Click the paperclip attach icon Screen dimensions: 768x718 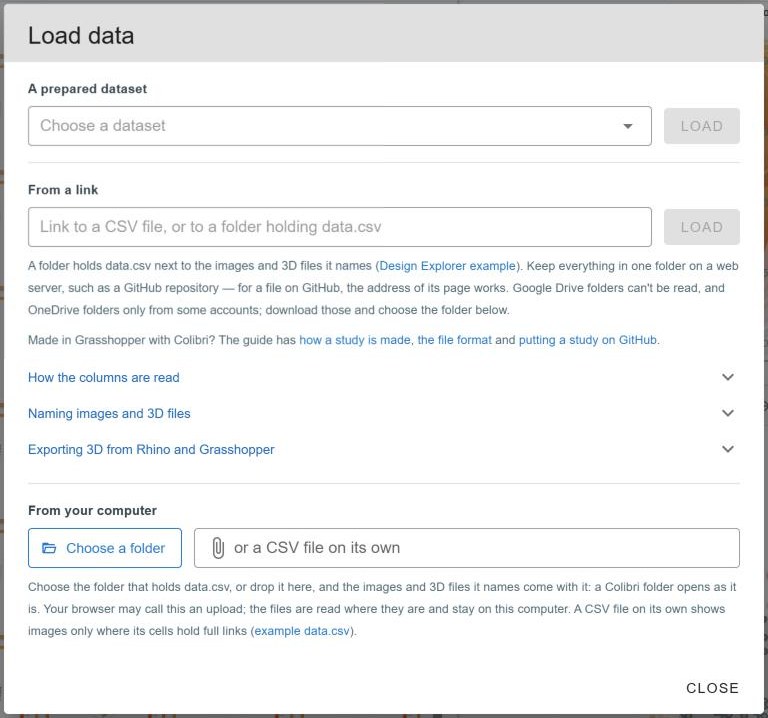(x=218, y=548)
